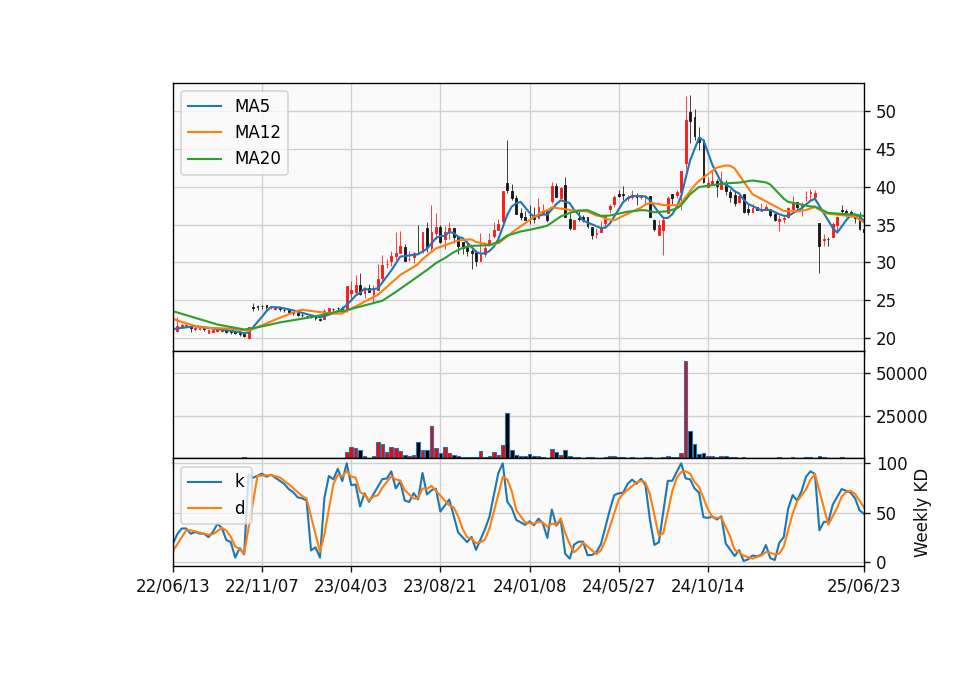Click the MA5 legend label
Image resolution: width=960 pixels, height=690 pixels.
[x=252, y=106]
